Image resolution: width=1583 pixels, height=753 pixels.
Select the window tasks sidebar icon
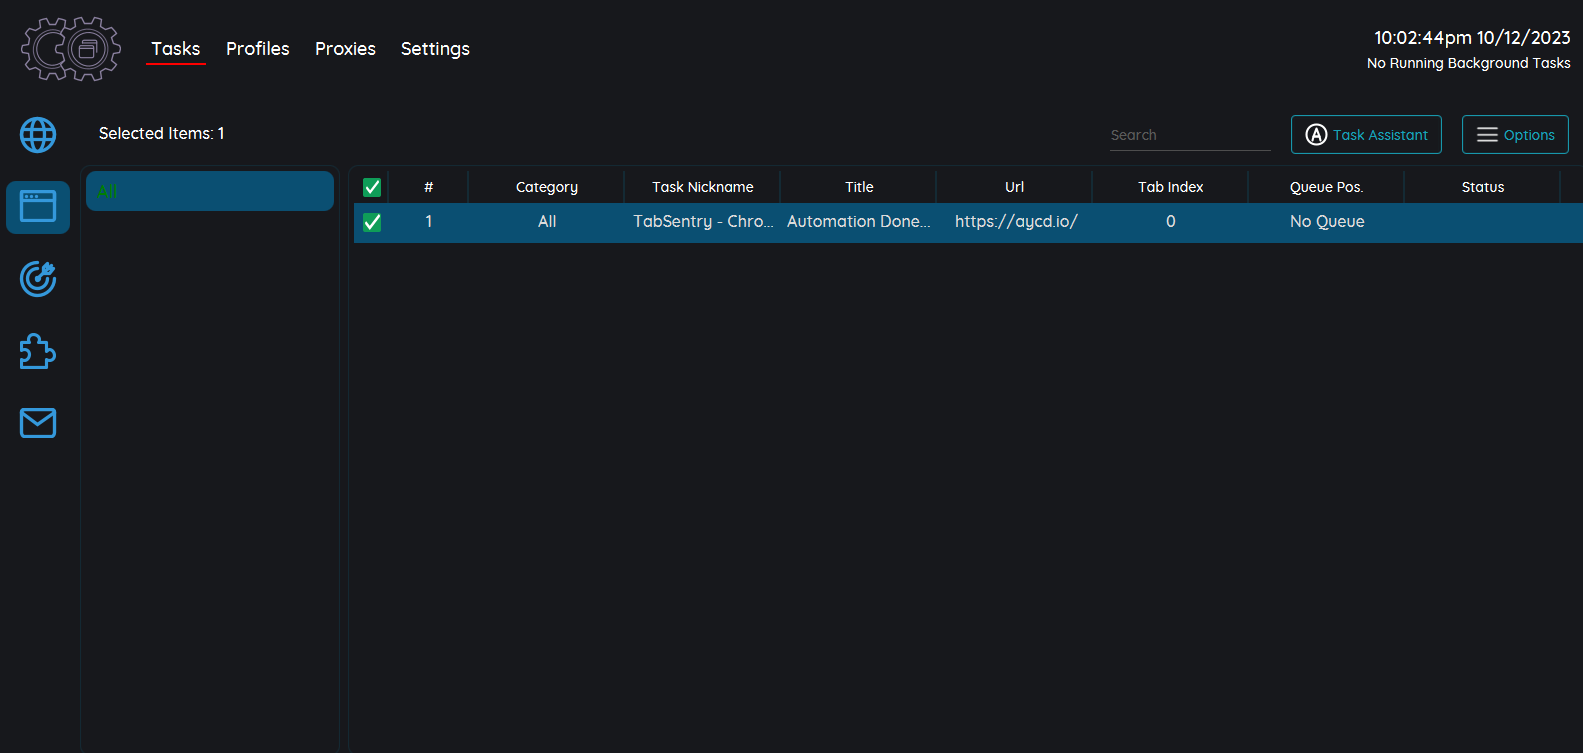[x=38, y=207]
